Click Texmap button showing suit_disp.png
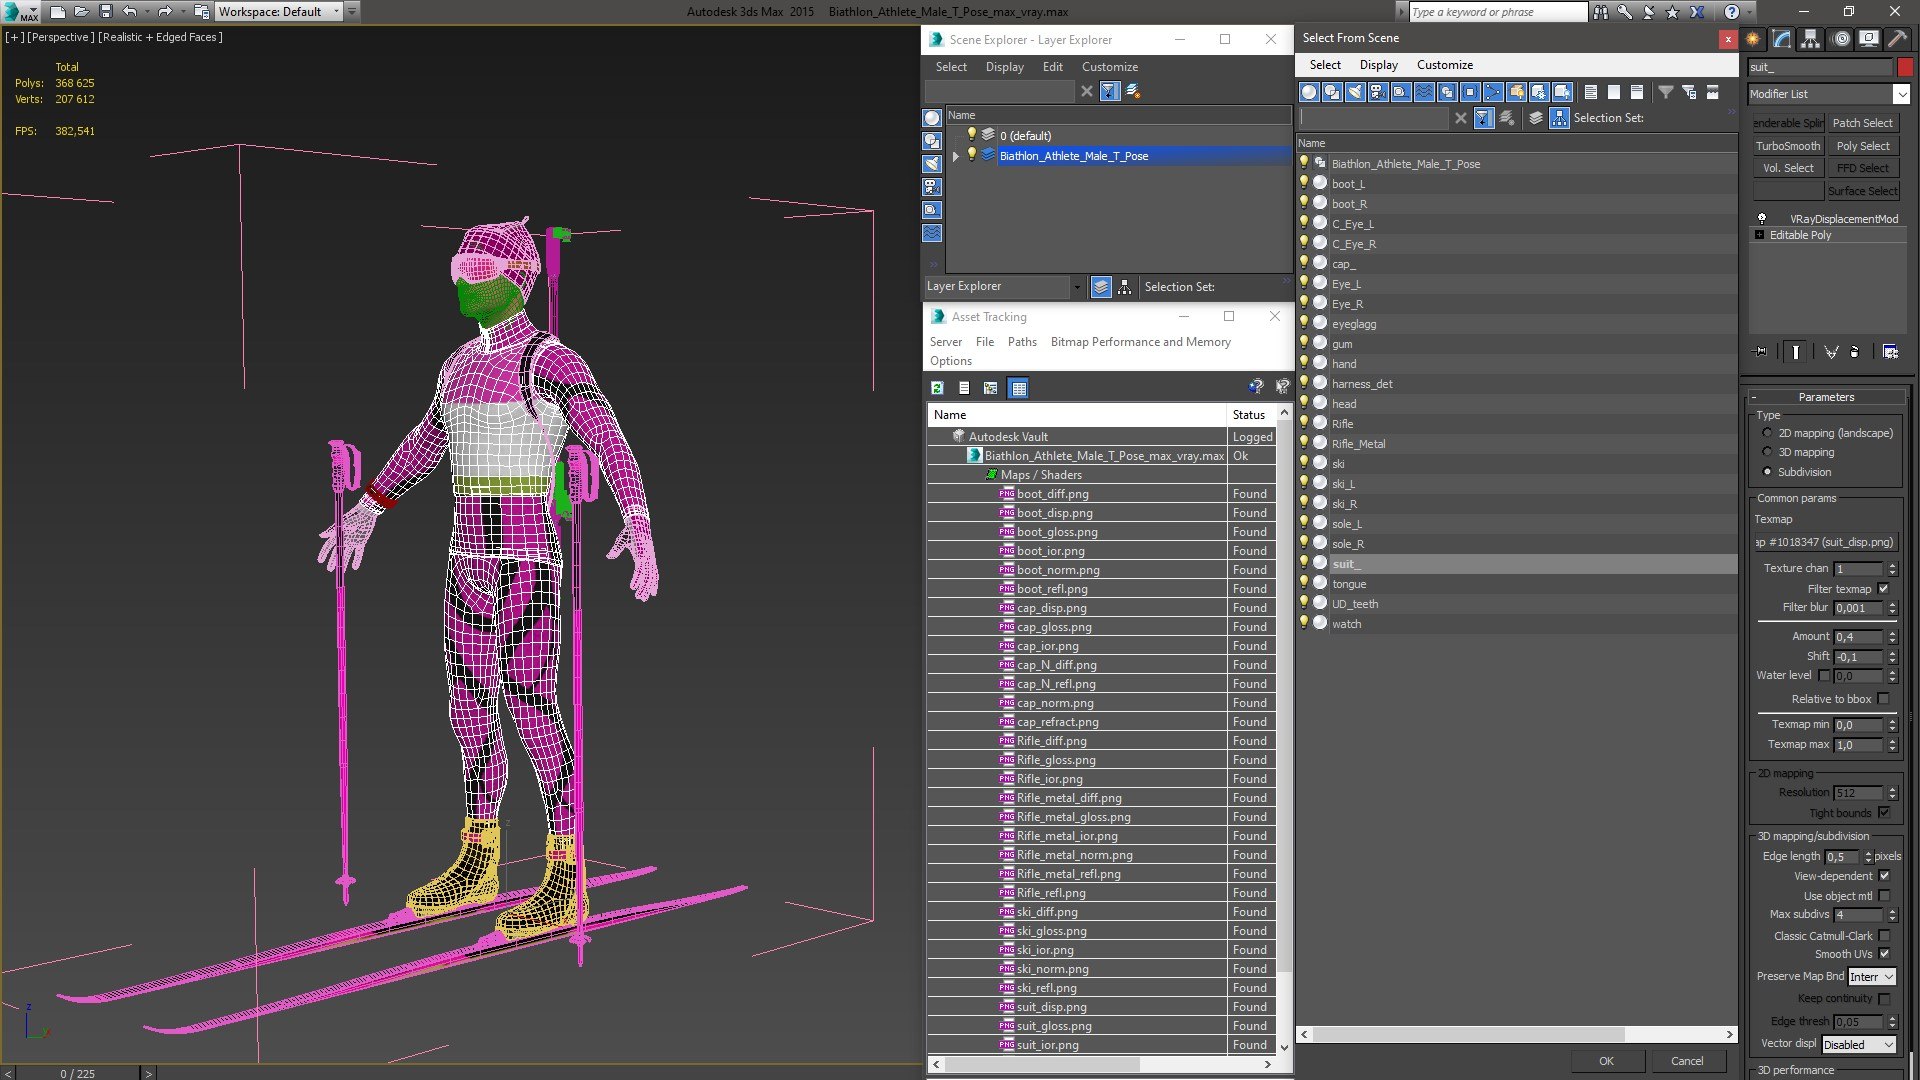The width and height of the screenshot is (1920, 1080). point(1825,542)
